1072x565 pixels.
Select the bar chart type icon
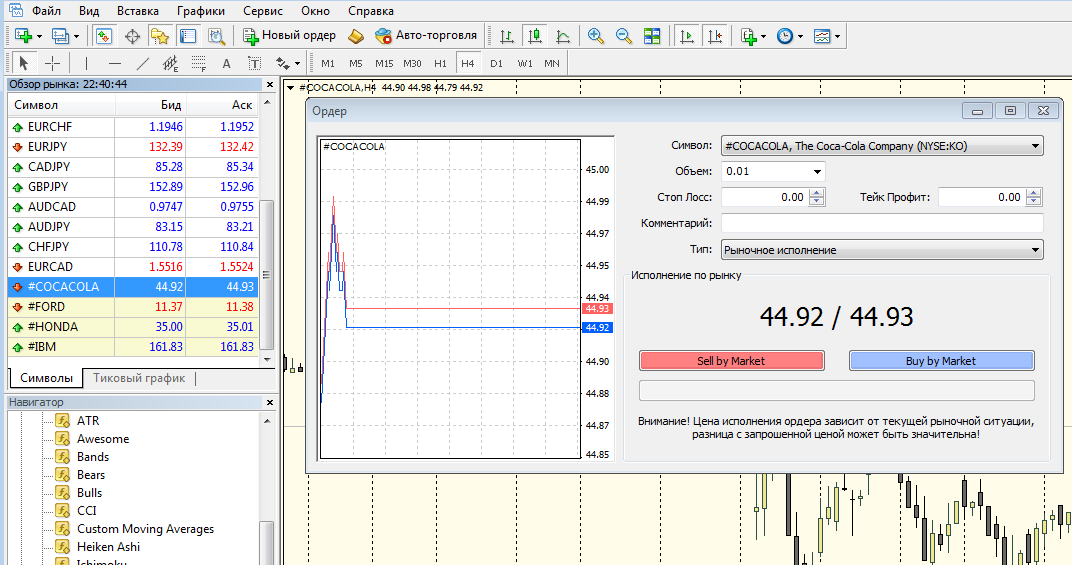coord(507,36)
